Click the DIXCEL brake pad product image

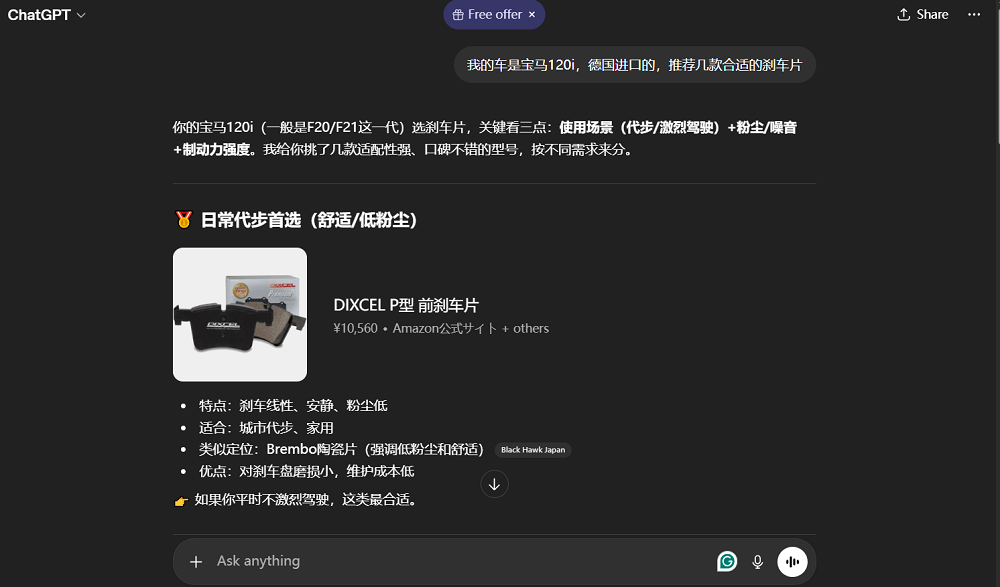tap(239, 314)
